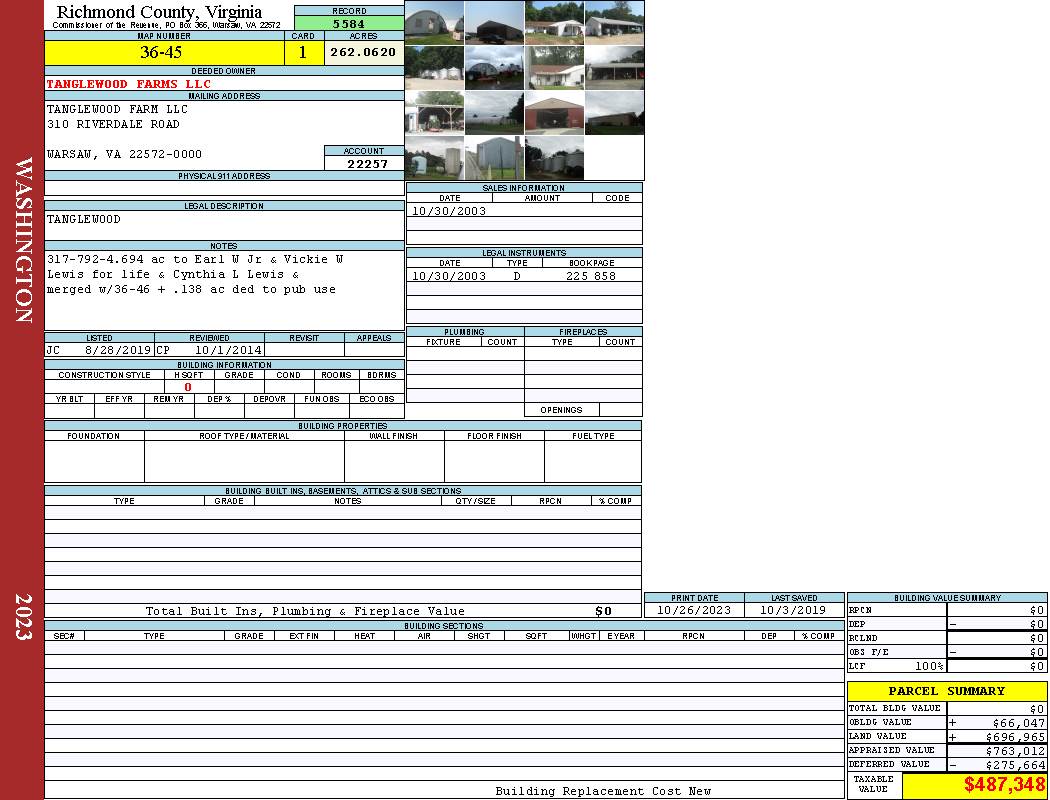Click the red taxable value $487,348
Screen dimensions: 1050x800
(x=1004, y=785)
